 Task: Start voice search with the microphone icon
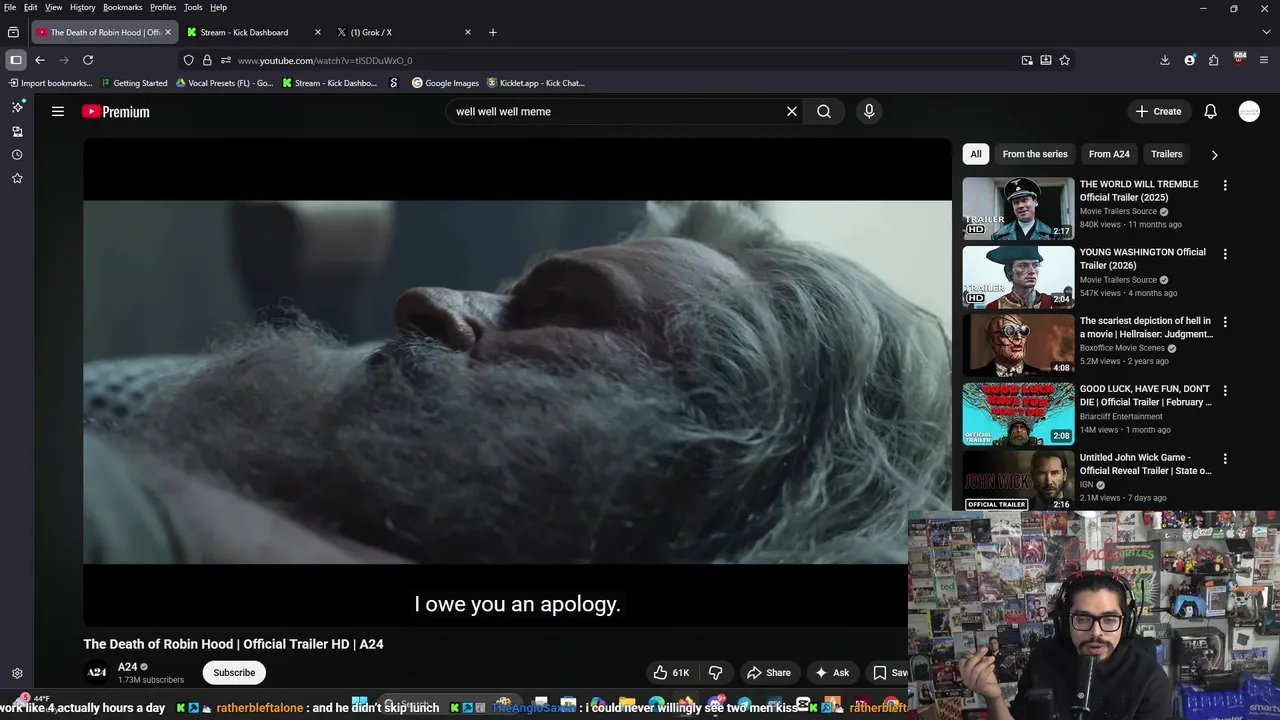pyautogui.click(x=869, y=111)
